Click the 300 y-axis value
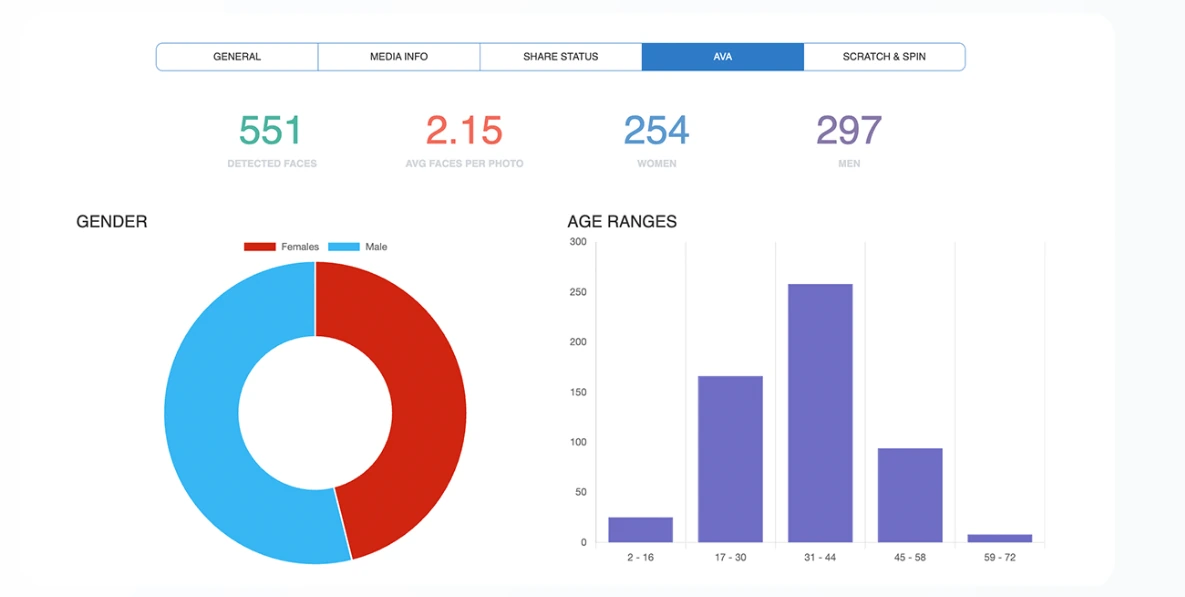Image resolution: width=1185 pixels, height=597 pixels. [578, 243]
